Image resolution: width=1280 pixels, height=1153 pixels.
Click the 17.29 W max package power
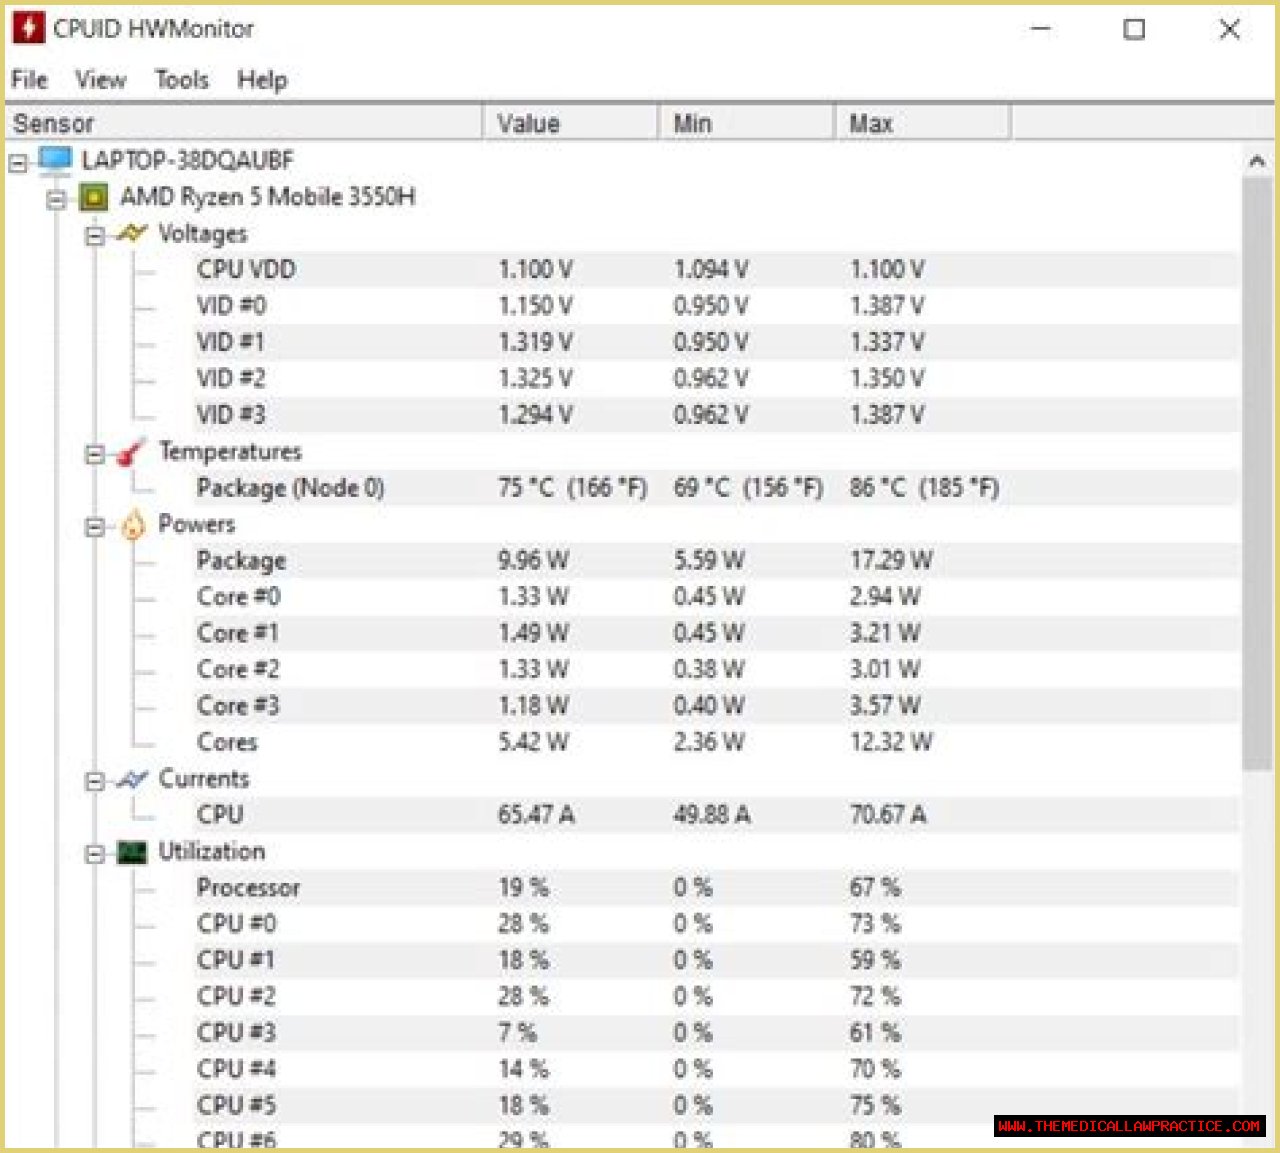coord(891,561)
